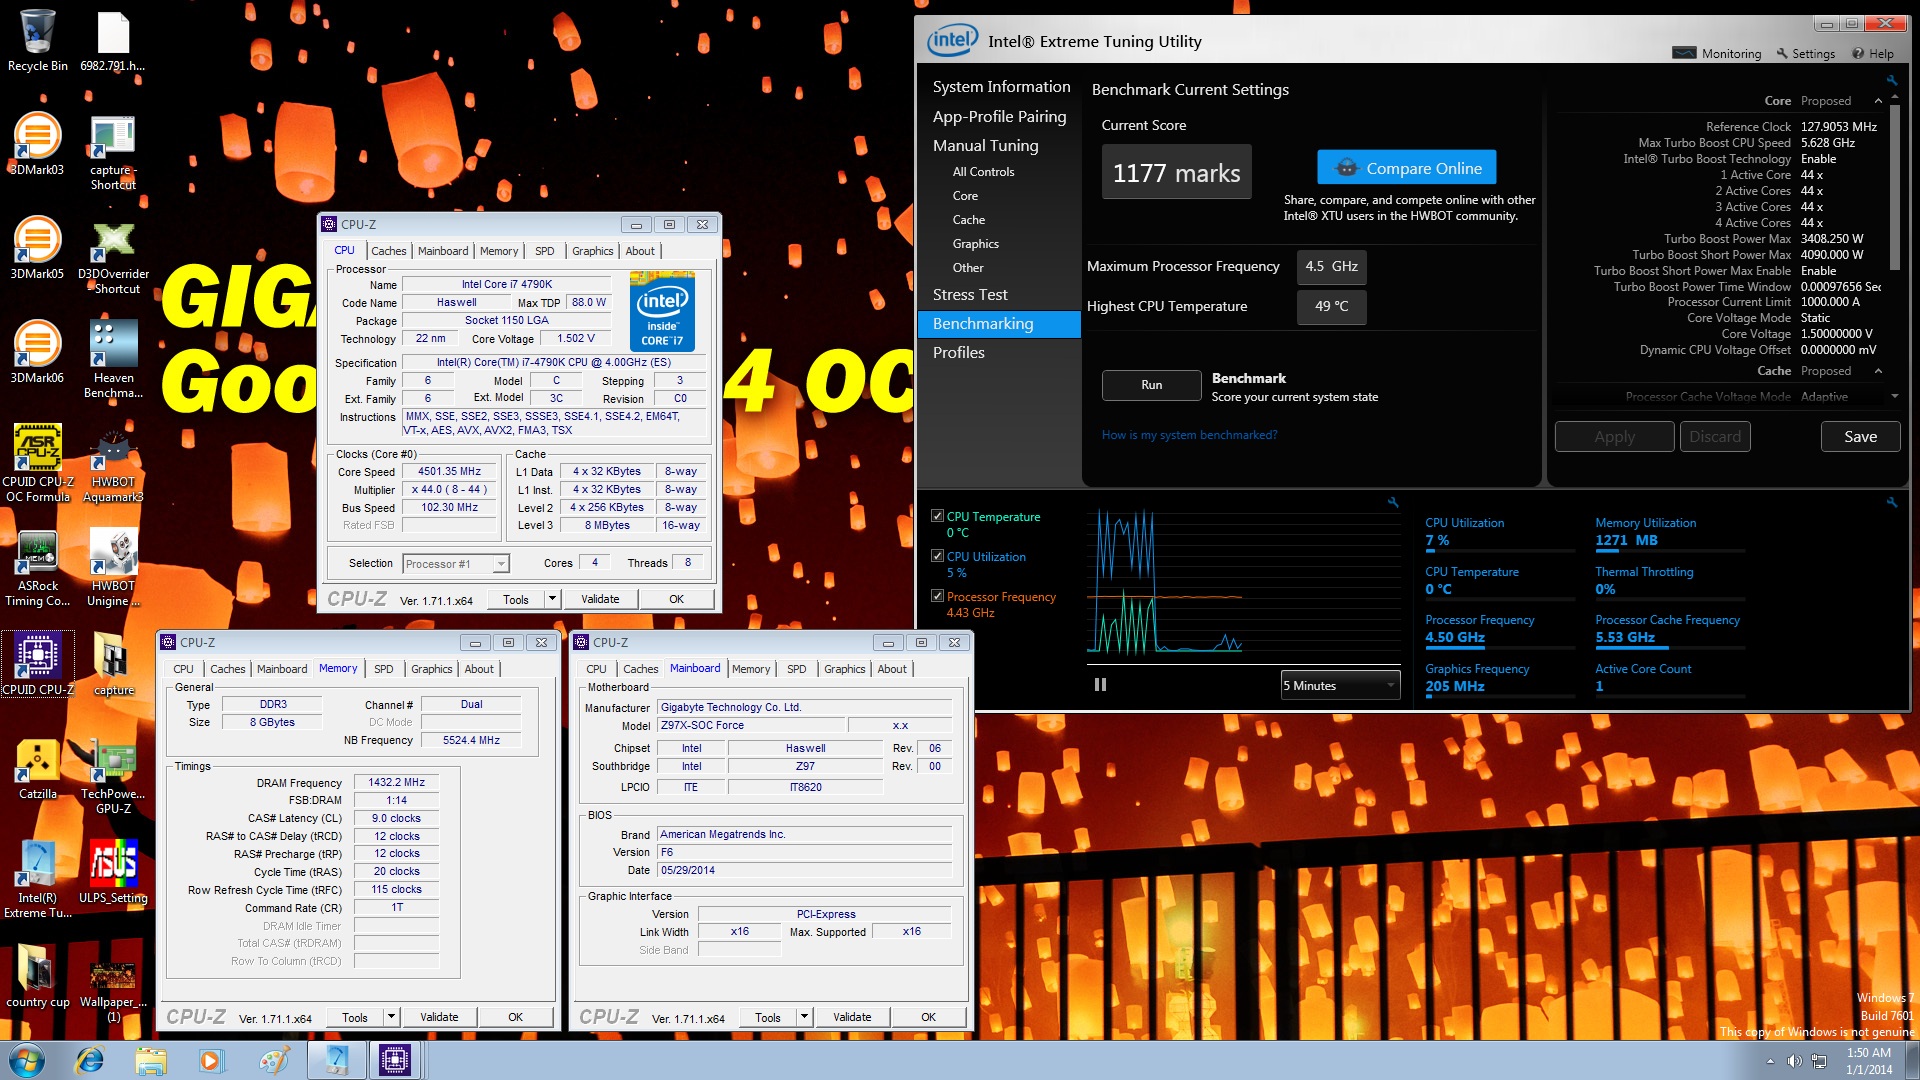Collapse the Cache settings section
1920x1080 pixels.
click(x=1878, y=371)
